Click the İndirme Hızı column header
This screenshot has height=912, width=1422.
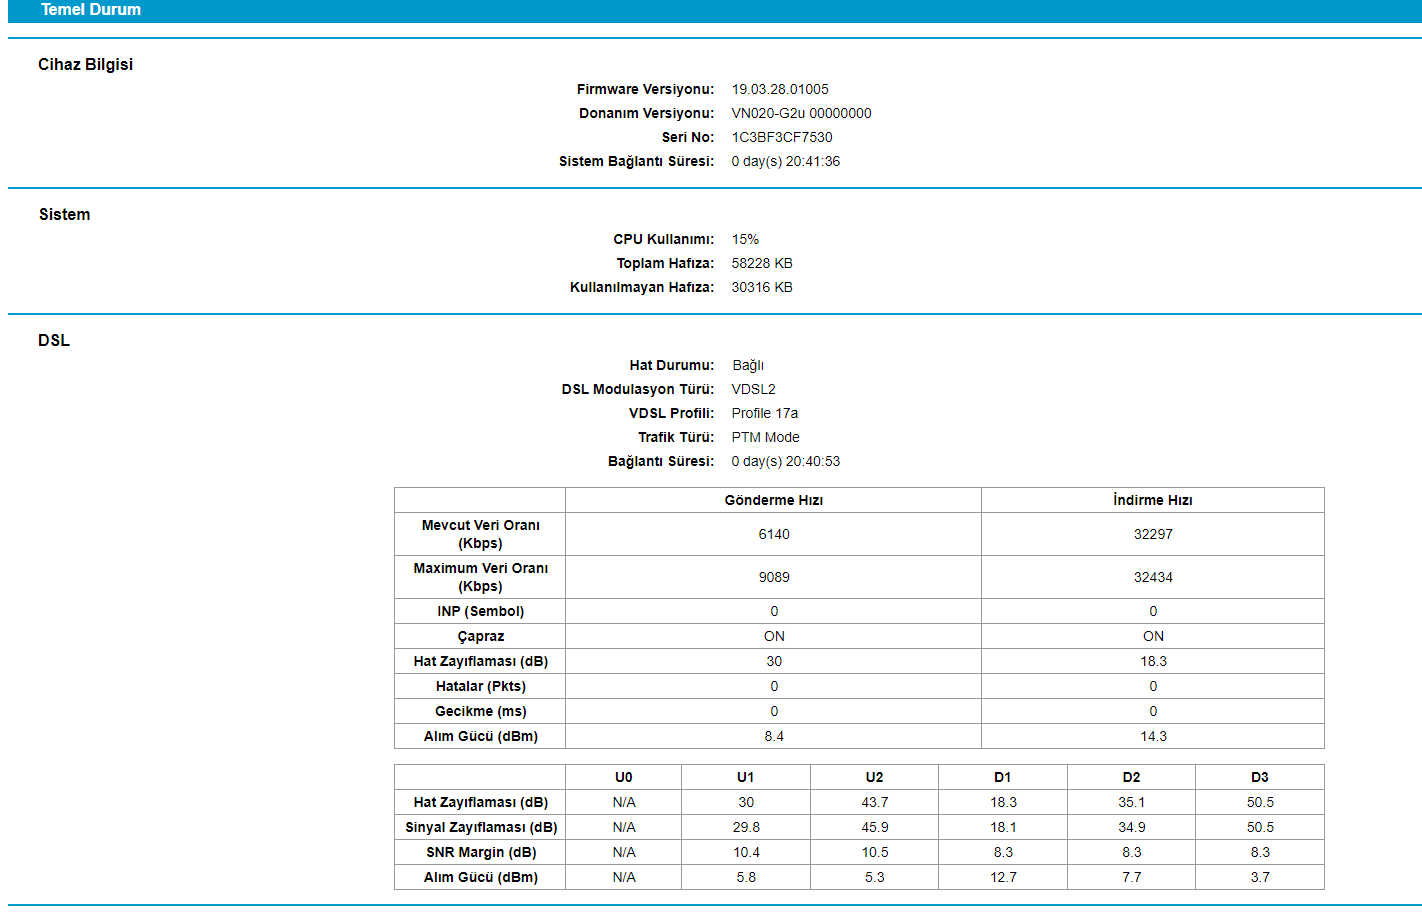(1153, 500)
